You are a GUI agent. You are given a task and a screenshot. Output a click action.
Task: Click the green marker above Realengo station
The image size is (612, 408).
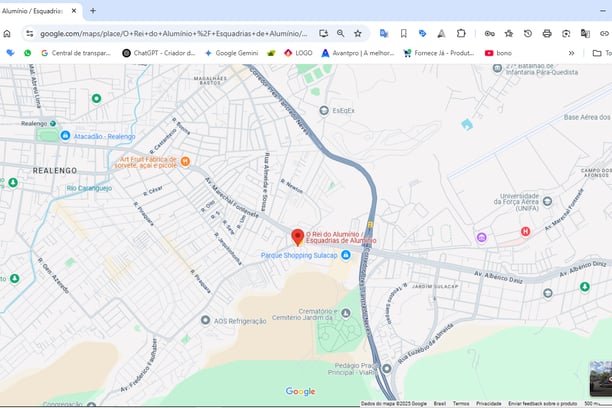tap(96, 98)
